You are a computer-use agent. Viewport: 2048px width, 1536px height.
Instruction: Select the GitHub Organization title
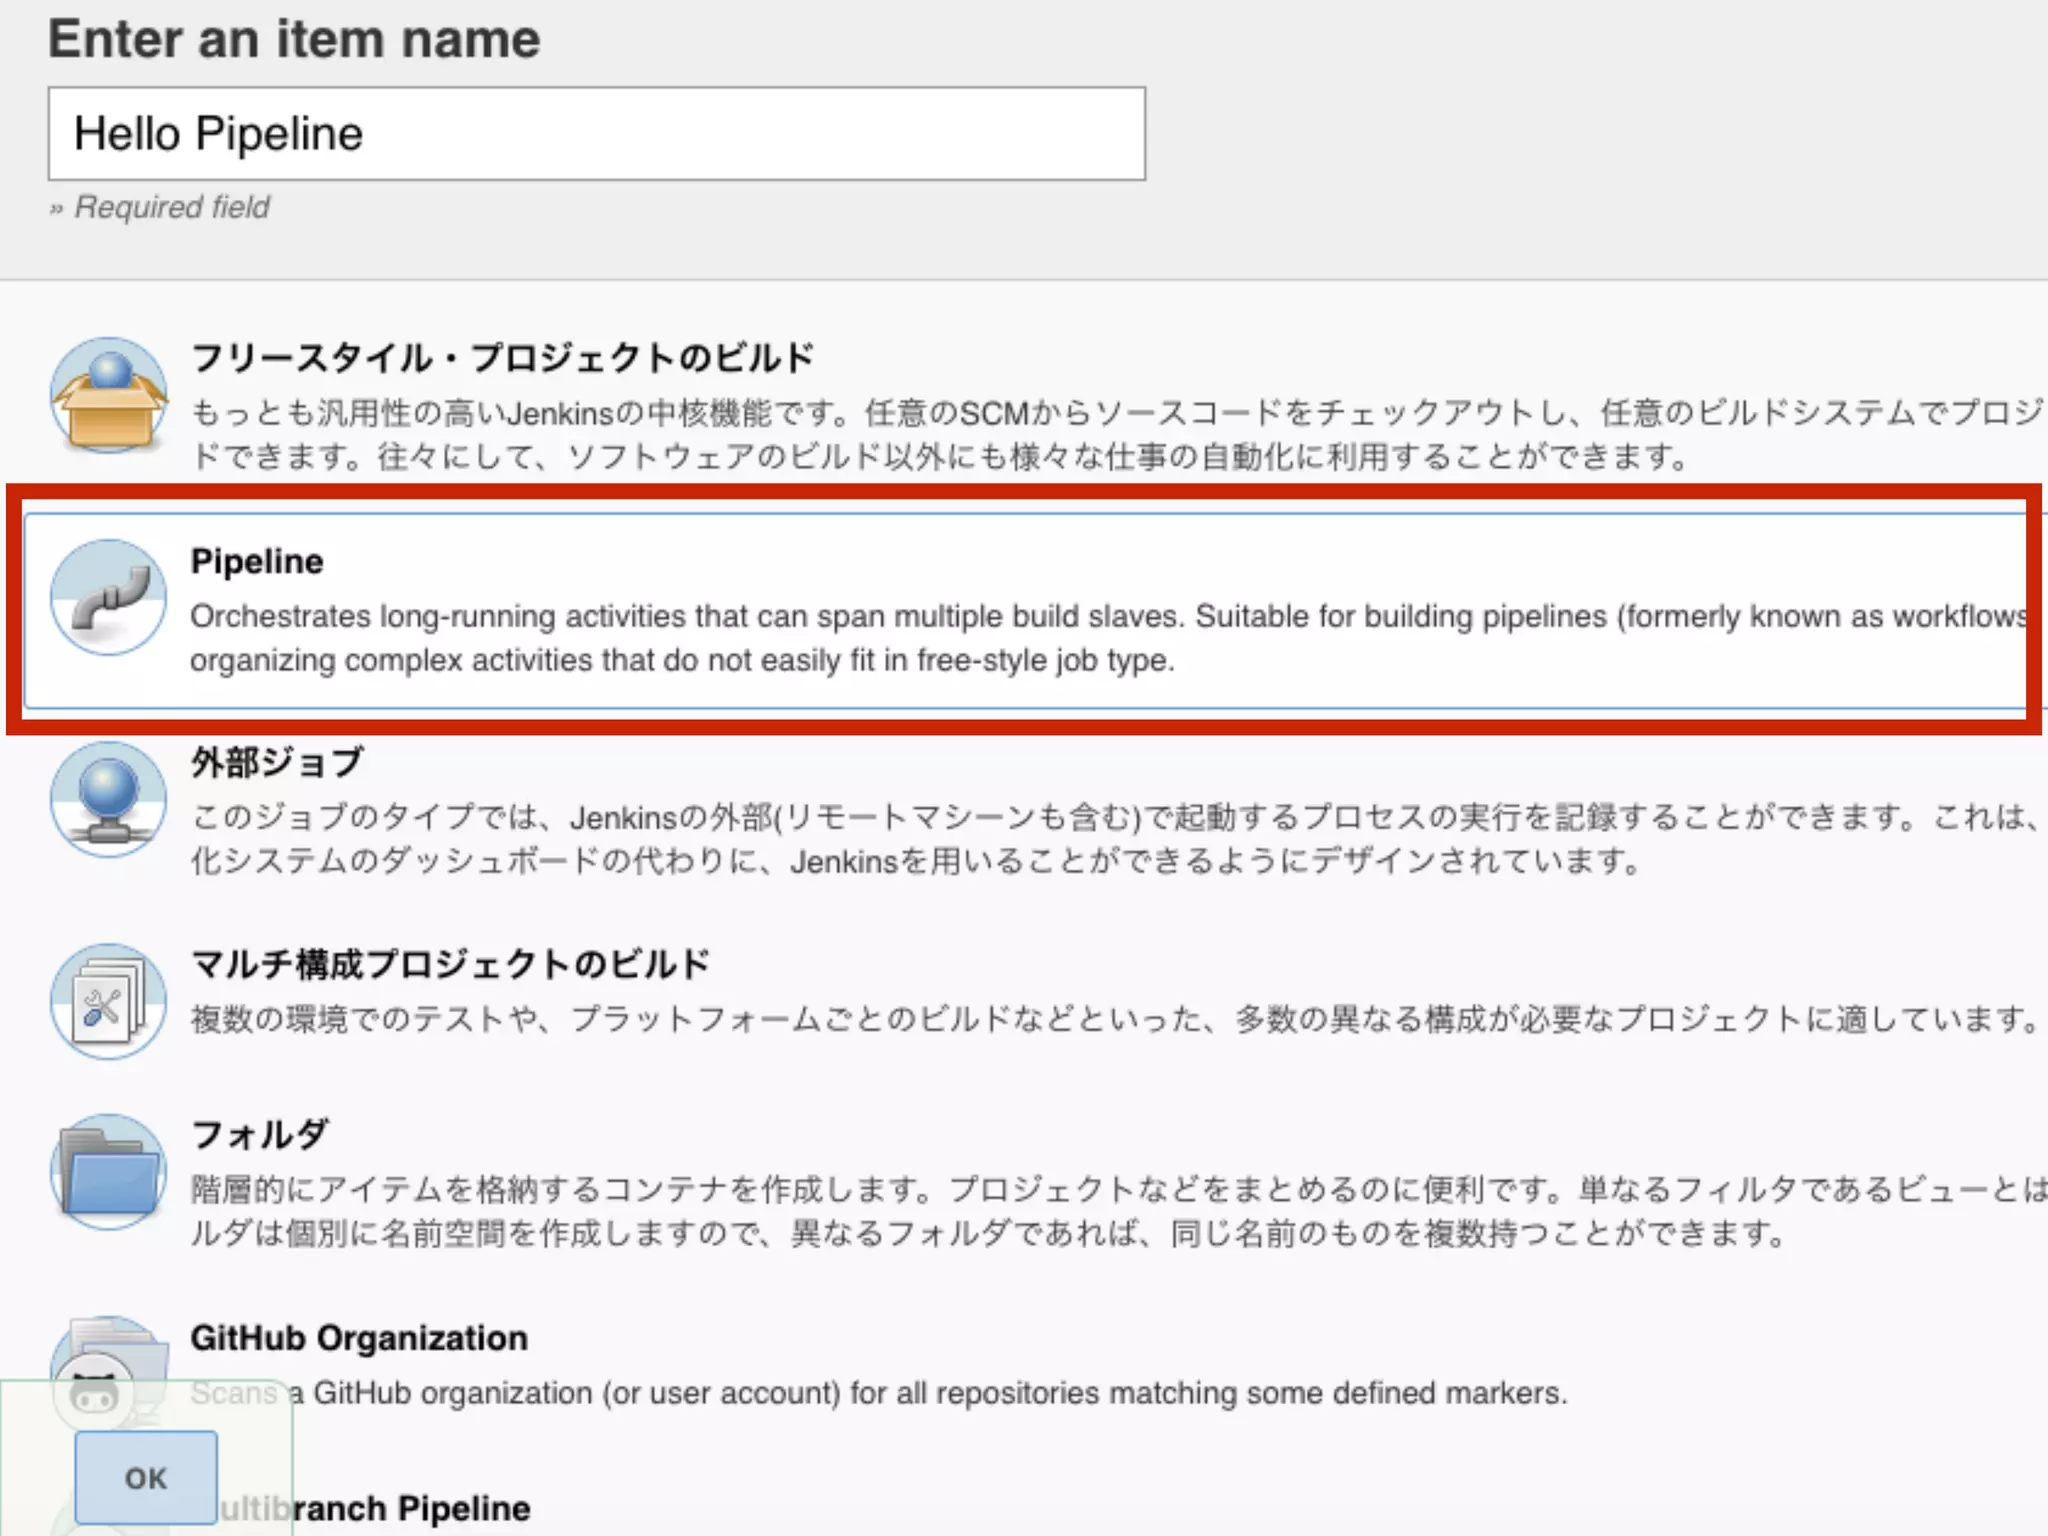[x=359, y=1338]
